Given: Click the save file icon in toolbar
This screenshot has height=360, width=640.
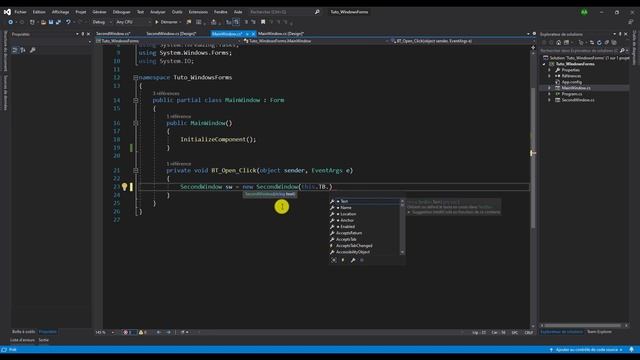Looking at the screenshot, I should pos(51,22).
